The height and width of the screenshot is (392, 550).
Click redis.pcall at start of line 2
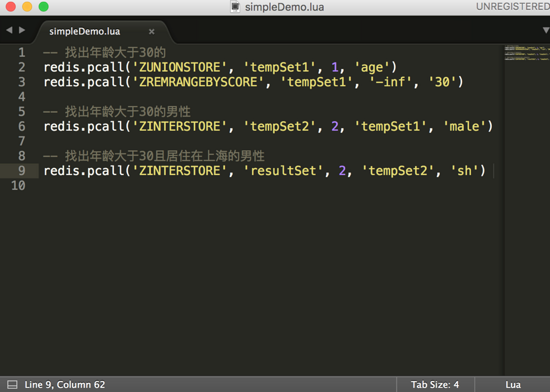coord(83,67)
